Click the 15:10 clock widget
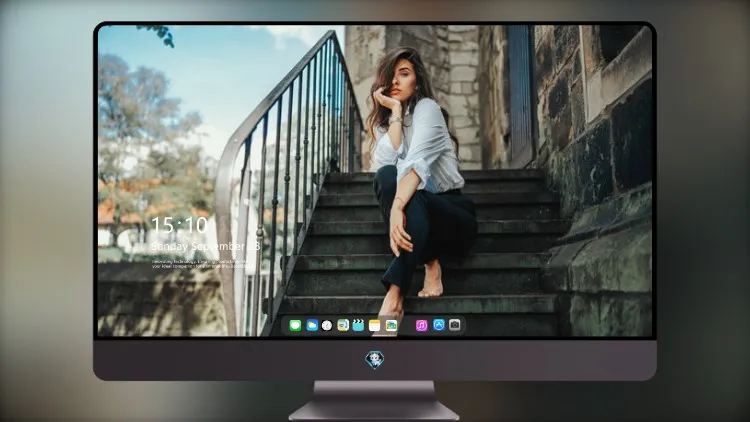 click(180, 225)
